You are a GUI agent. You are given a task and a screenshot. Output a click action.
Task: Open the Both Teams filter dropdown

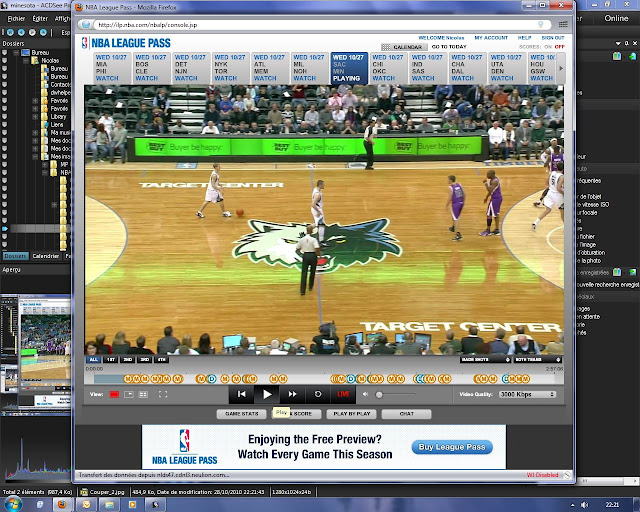537,360
